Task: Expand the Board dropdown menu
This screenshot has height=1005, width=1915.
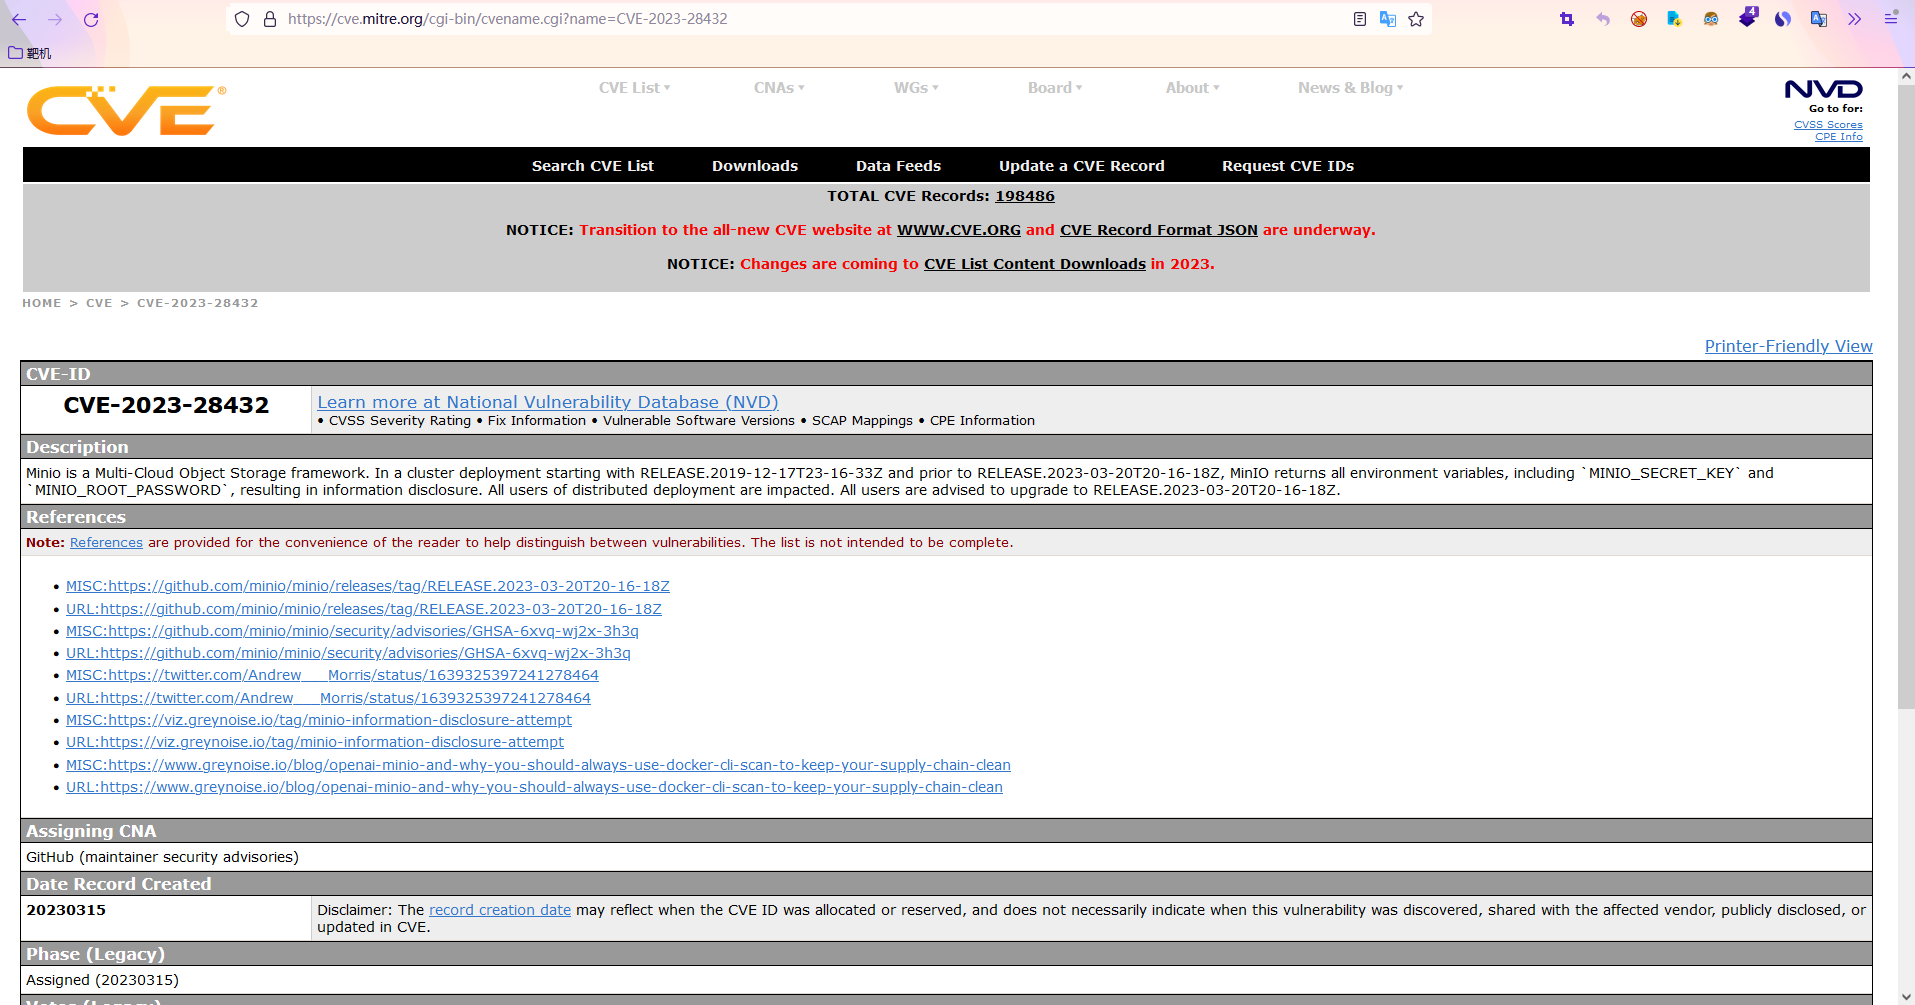Action: (x=1055, y=88)
